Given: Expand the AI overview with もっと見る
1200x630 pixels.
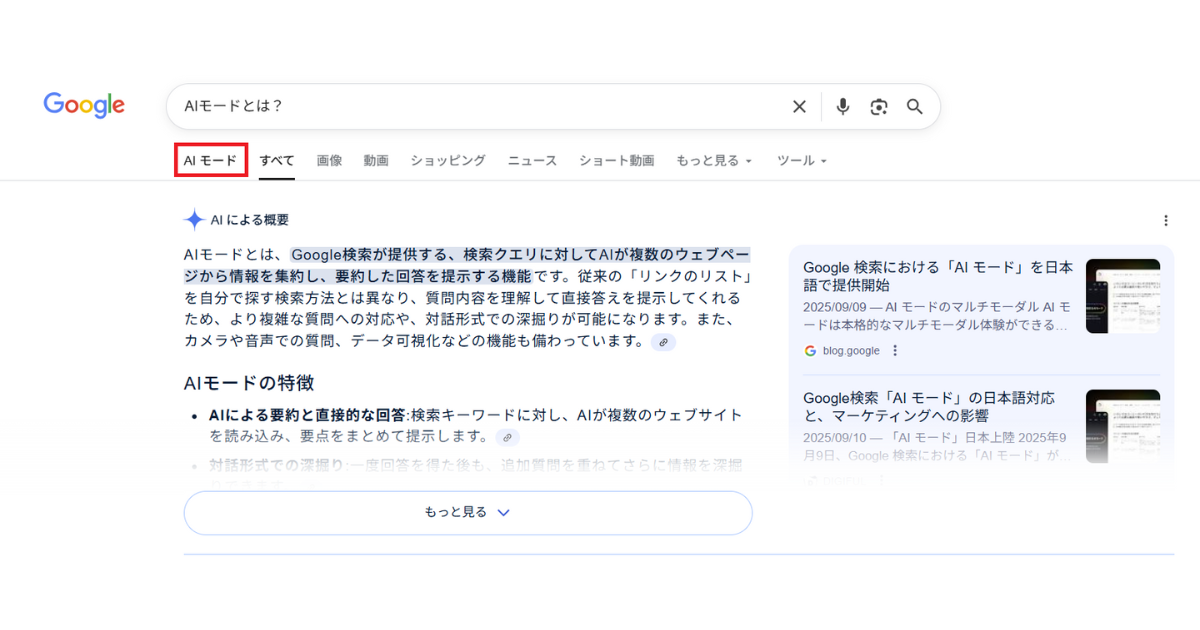Looking at the screenshot, I should pyautogui.click(x=466, y=512).
